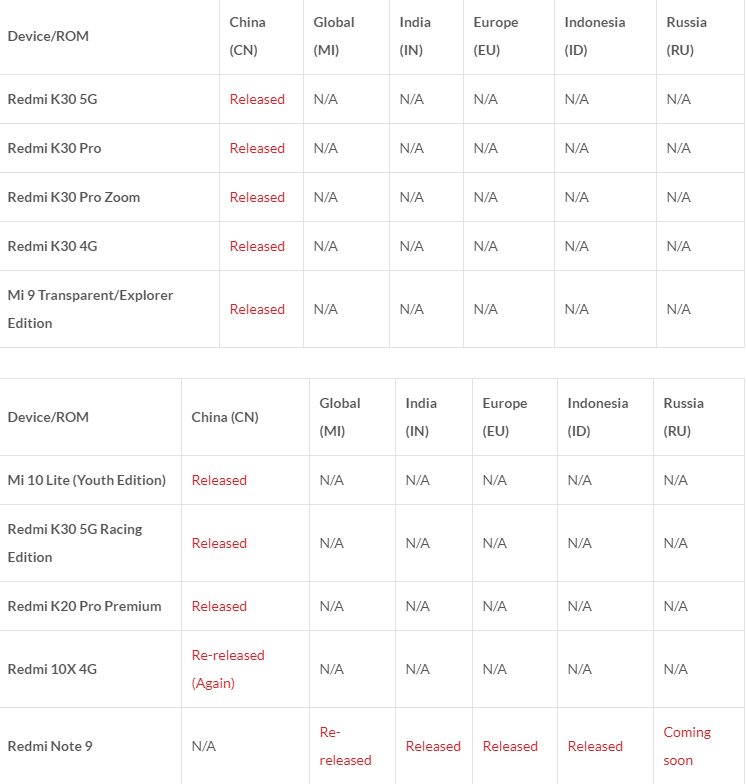Image resolution: width=746 pixels, height=784 pixels.
Task: Select the China (CN) header in second table
Action: (x=246, y=417)
